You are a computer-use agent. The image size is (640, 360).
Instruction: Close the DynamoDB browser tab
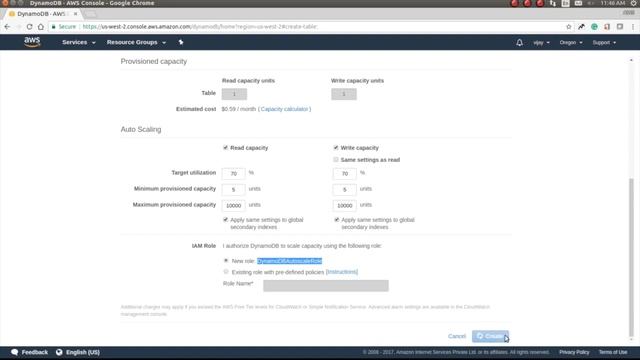[x=76, y=14]
